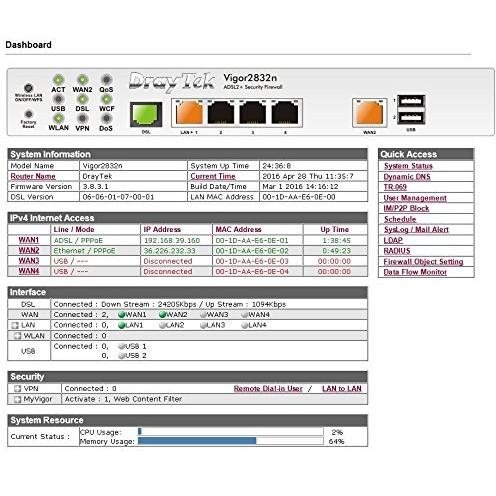496x496 pixels.
Task: Open Schedule in Quick Access
Action: tap(400, 219)
